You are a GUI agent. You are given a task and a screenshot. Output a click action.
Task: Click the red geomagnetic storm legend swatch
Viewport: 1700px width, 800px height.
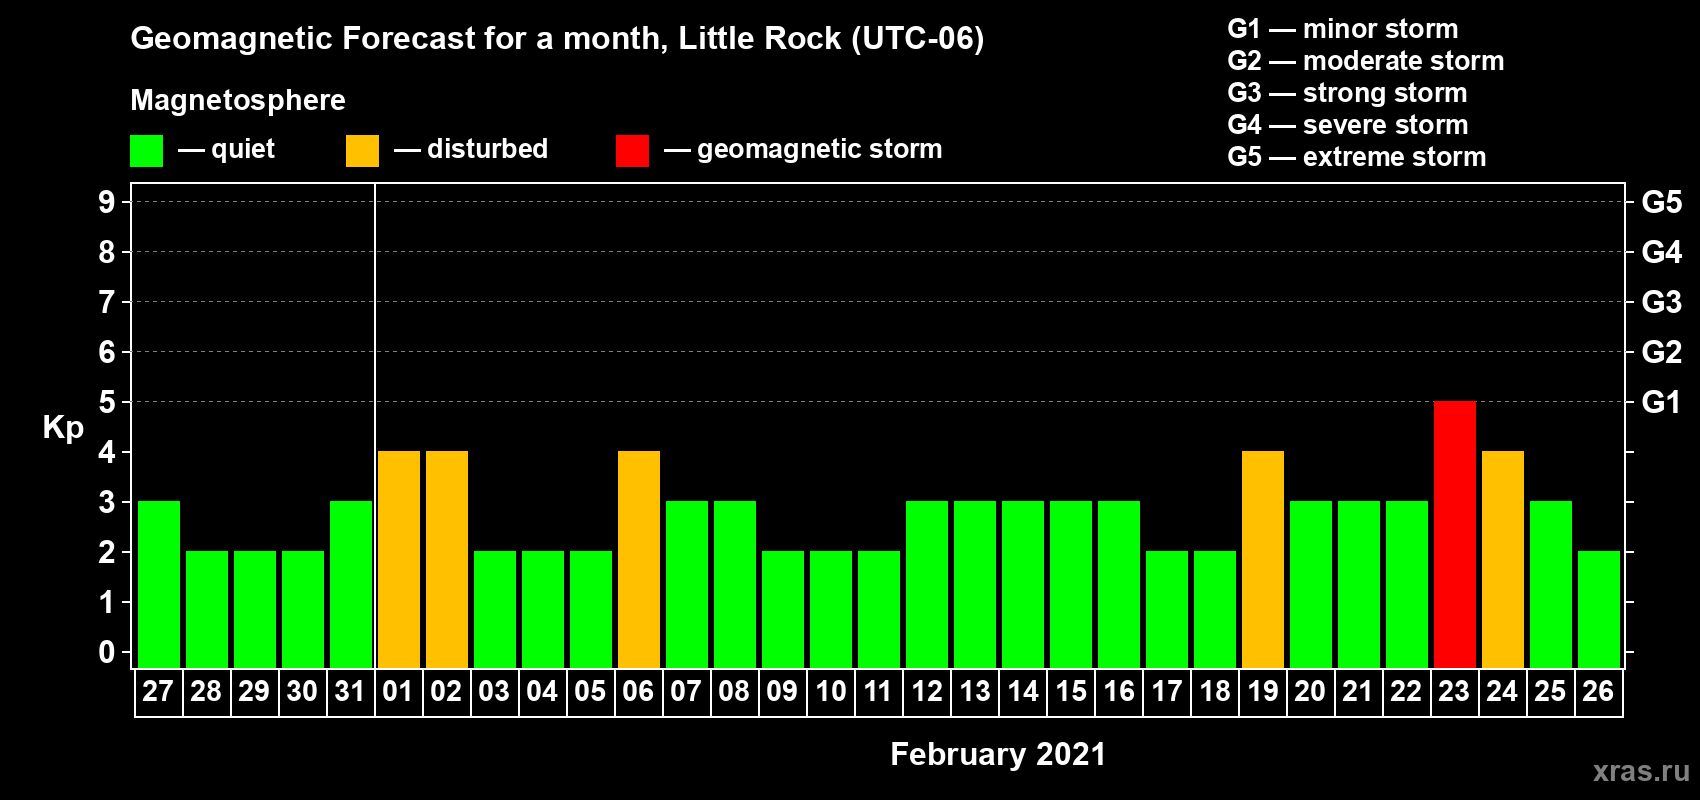pyautogui.click(x=632, y=151)
